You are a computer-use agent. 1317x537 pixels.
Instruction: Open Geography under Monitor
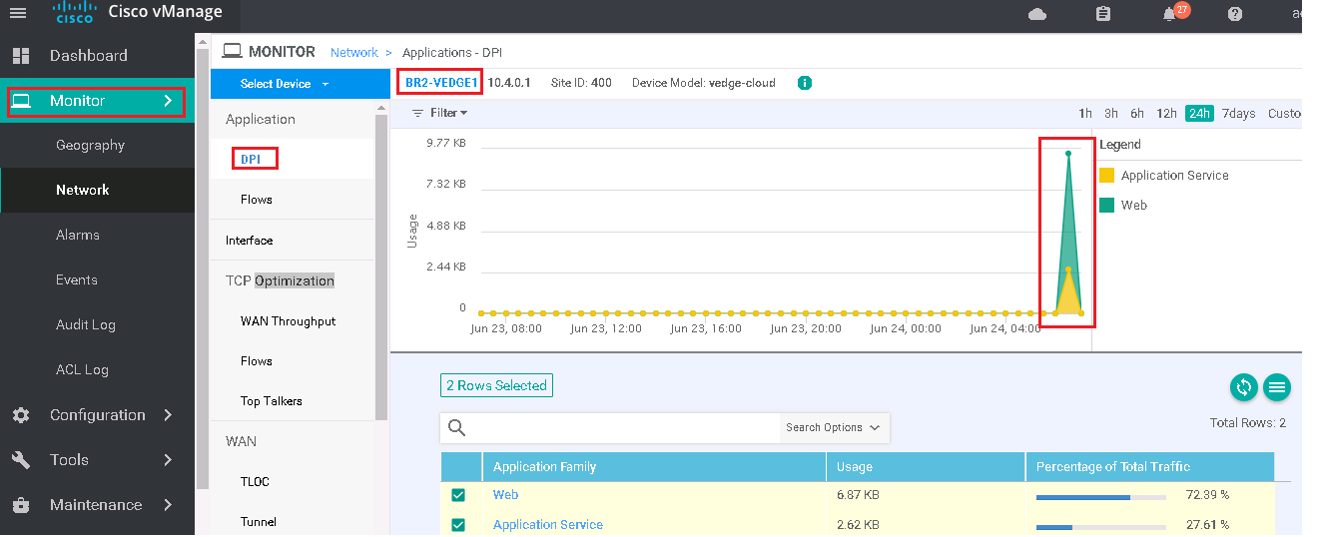pos(90,145)
